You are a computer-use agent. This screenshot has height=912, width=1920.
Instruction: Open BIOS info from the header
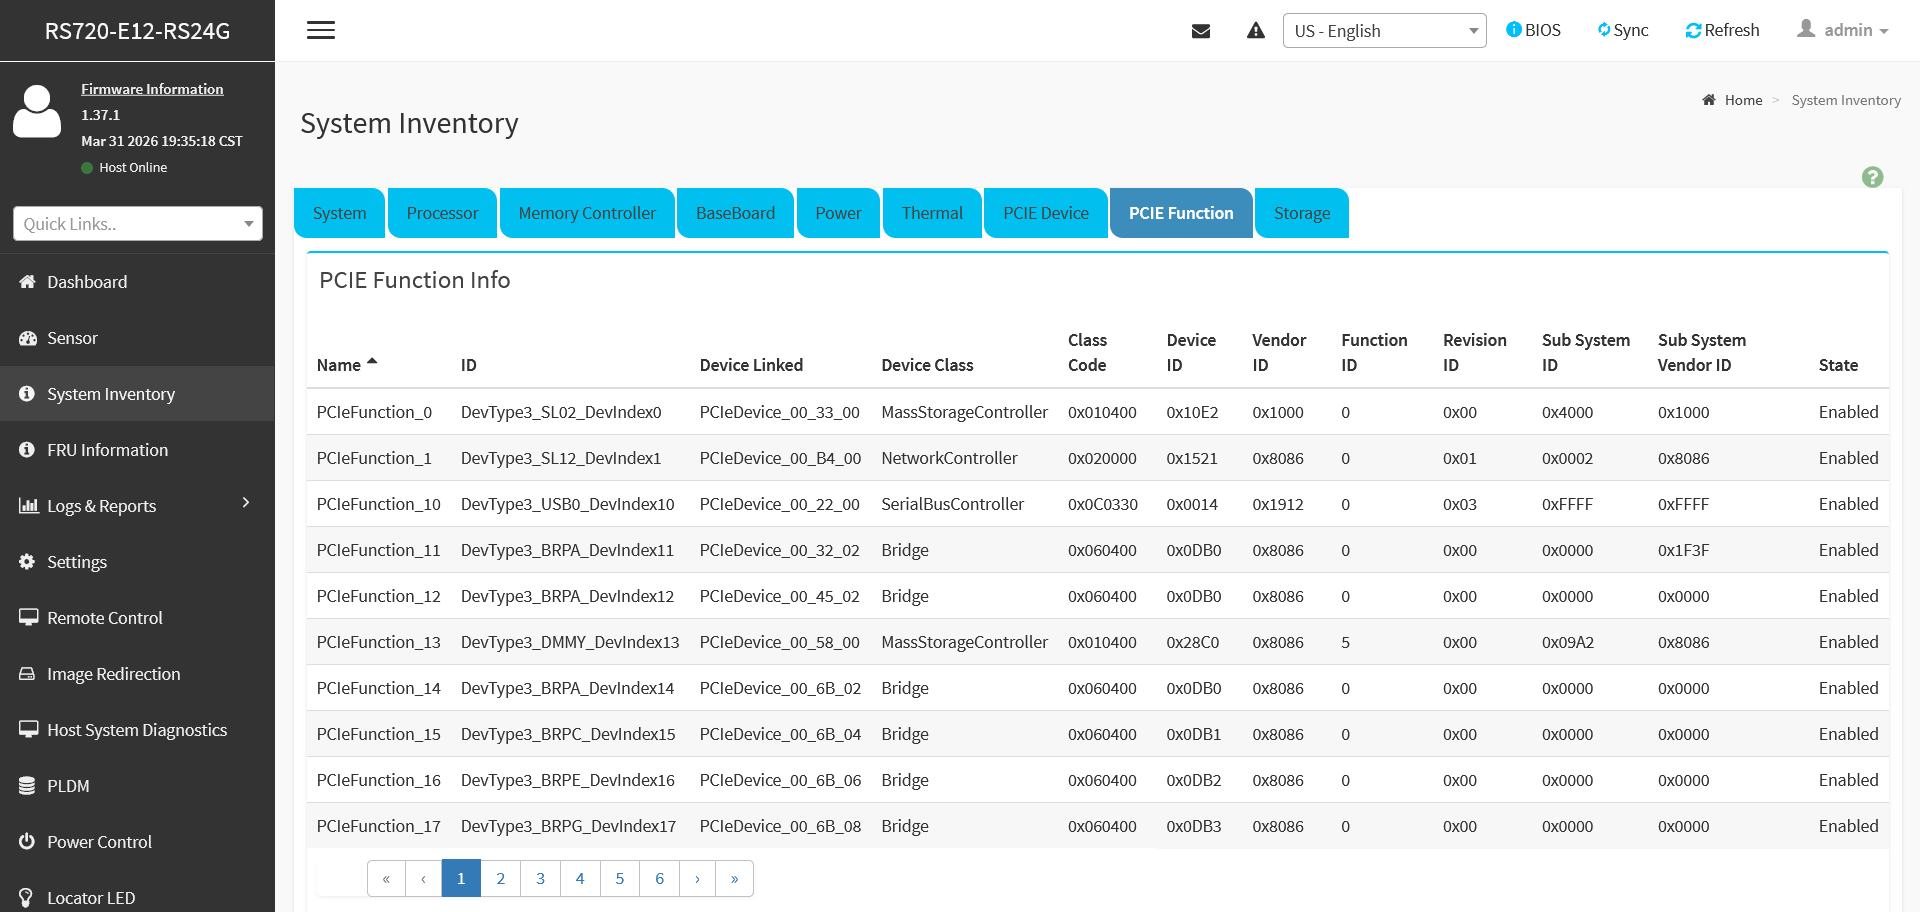click(1533, 30)
